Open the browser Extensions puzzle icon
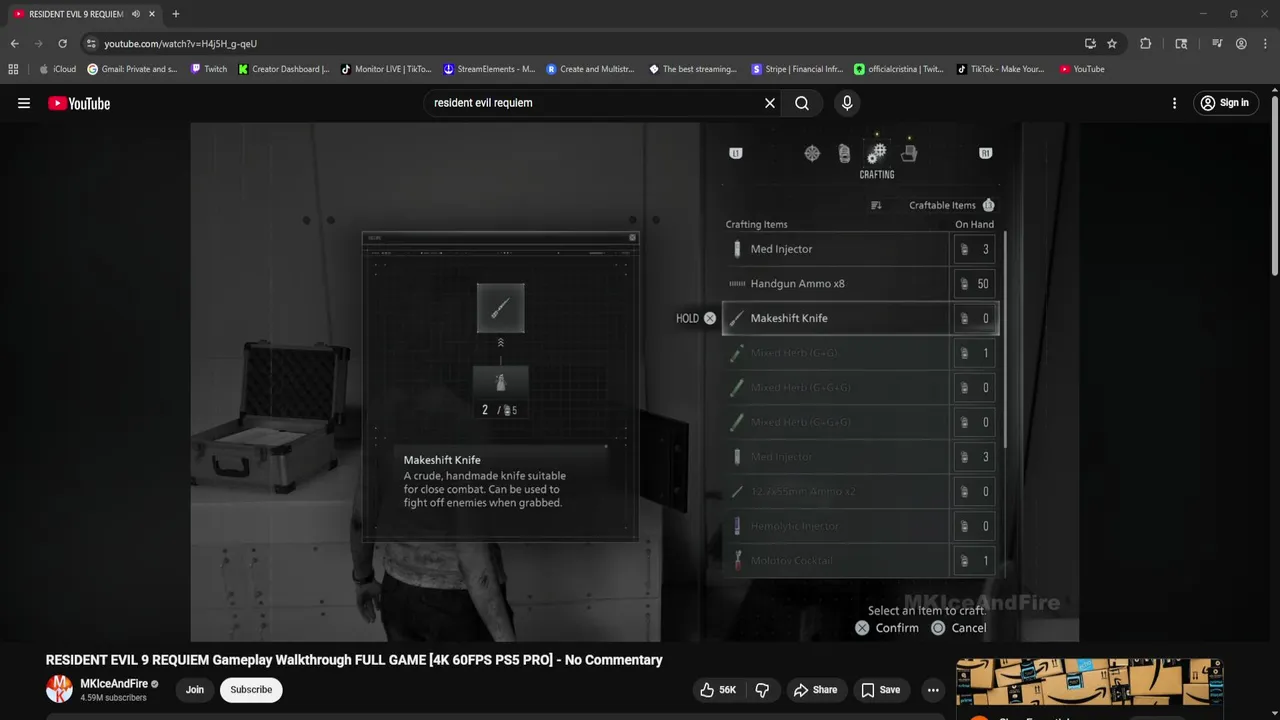The image size is (1280, 720). [1146, 44]
